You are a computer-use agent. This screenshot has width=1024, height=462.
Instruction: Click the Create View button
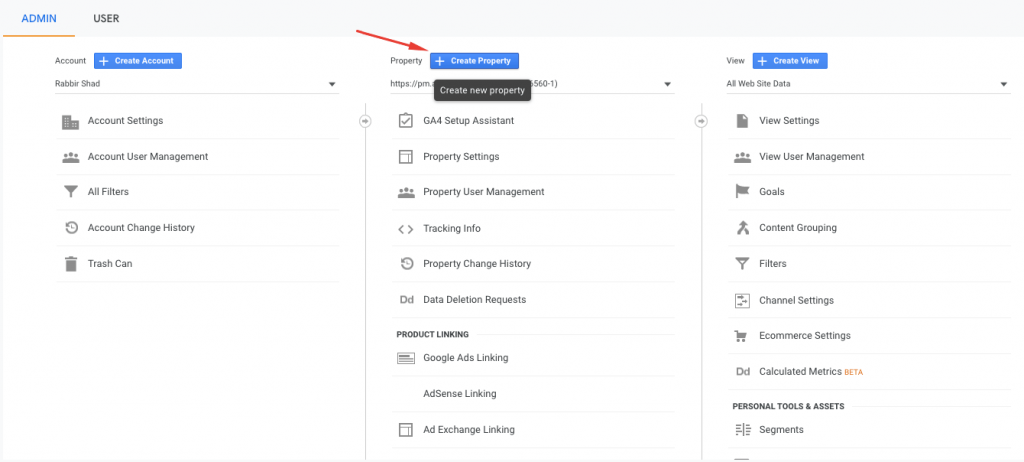click(789, 61)
